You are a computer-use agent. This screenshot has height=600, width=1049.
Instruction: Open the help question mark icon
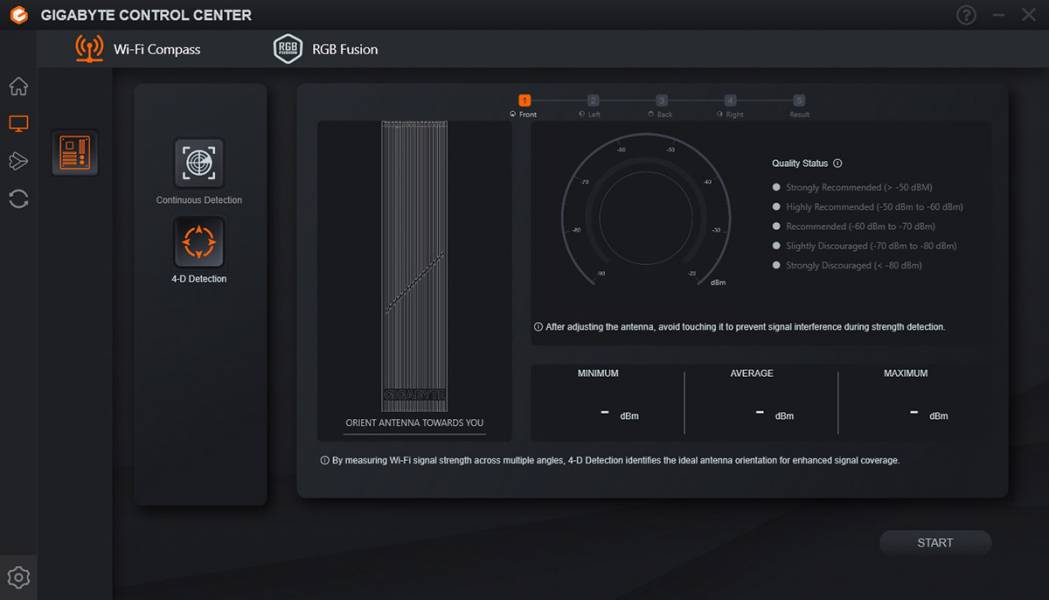(966, 15)
